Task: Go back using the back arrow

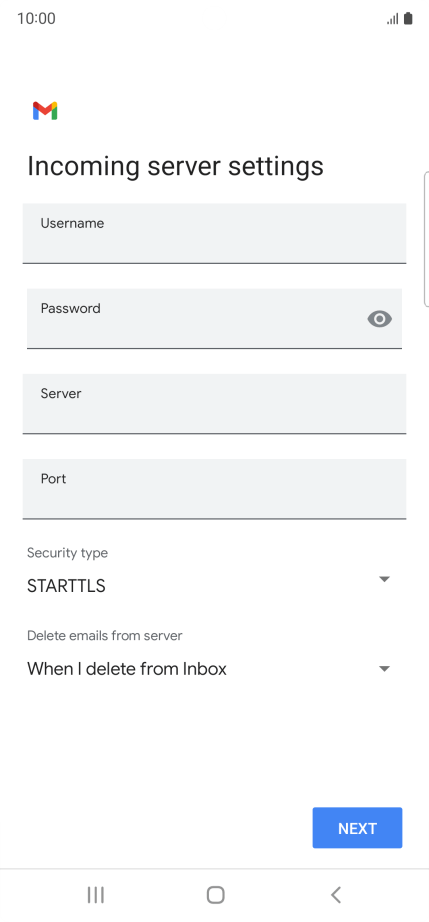Action: [x=336, y=895]
